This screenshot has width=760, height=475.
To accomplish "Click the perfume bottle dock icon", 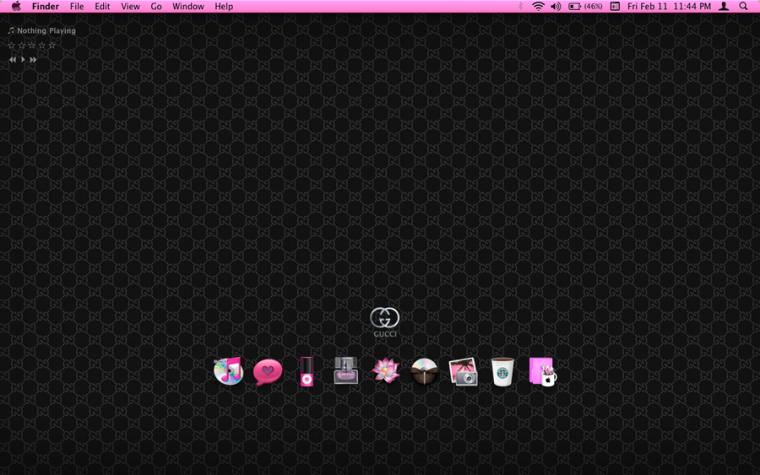I will [x=346, y=371].
